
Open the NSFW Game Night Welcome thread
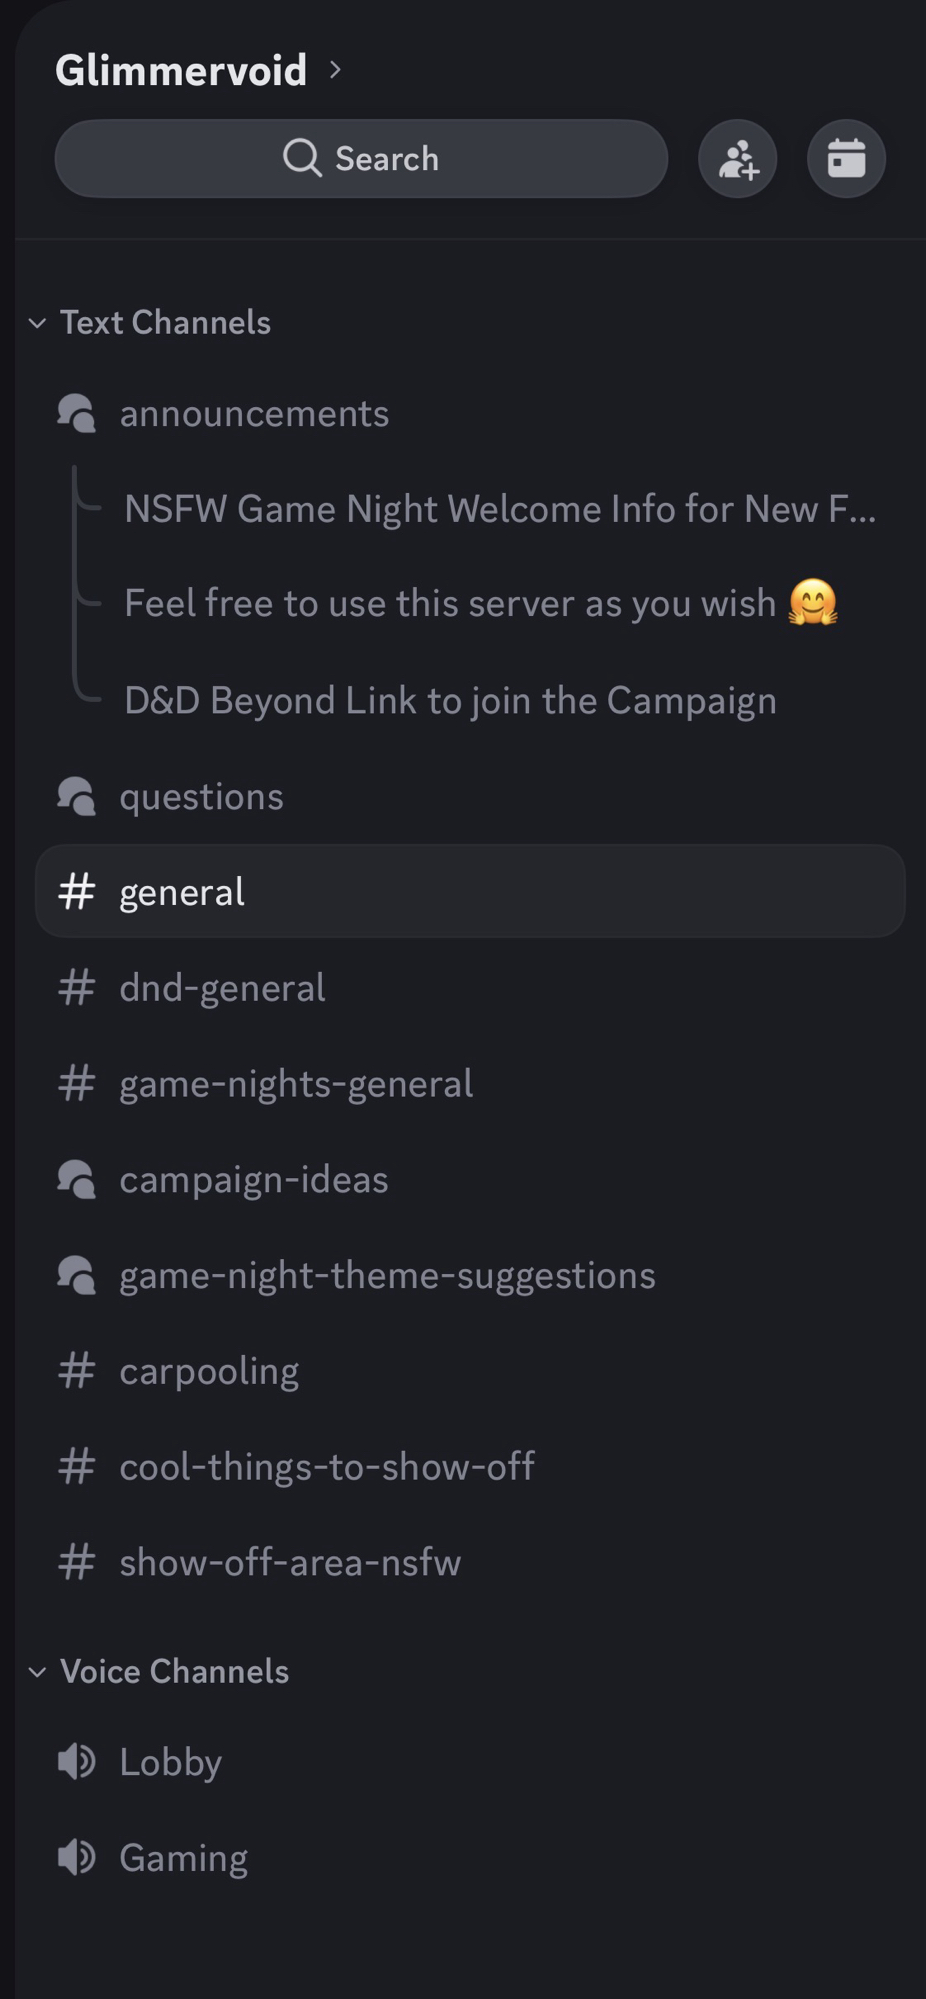coord(500,509)
